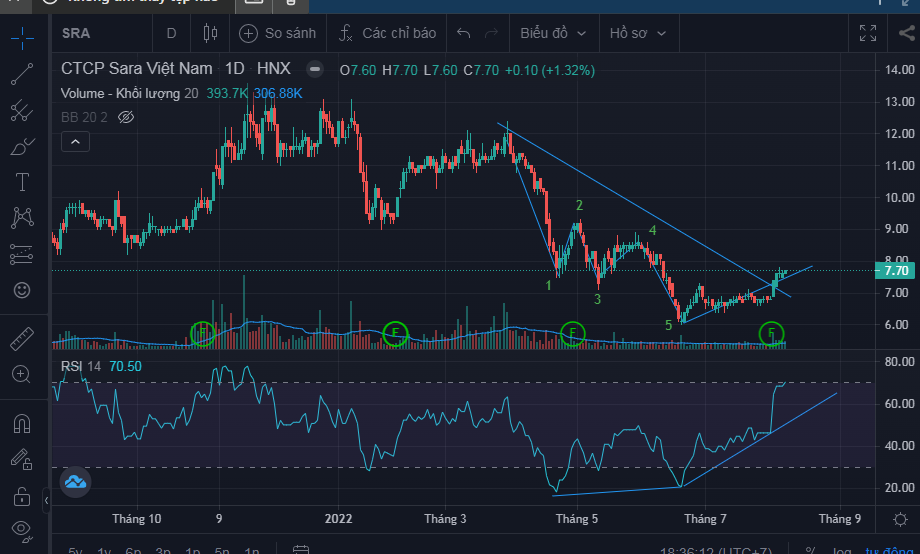Expand the Hồ sơ dropdown
The image size is (920, 554).
(x=638, y=33)
